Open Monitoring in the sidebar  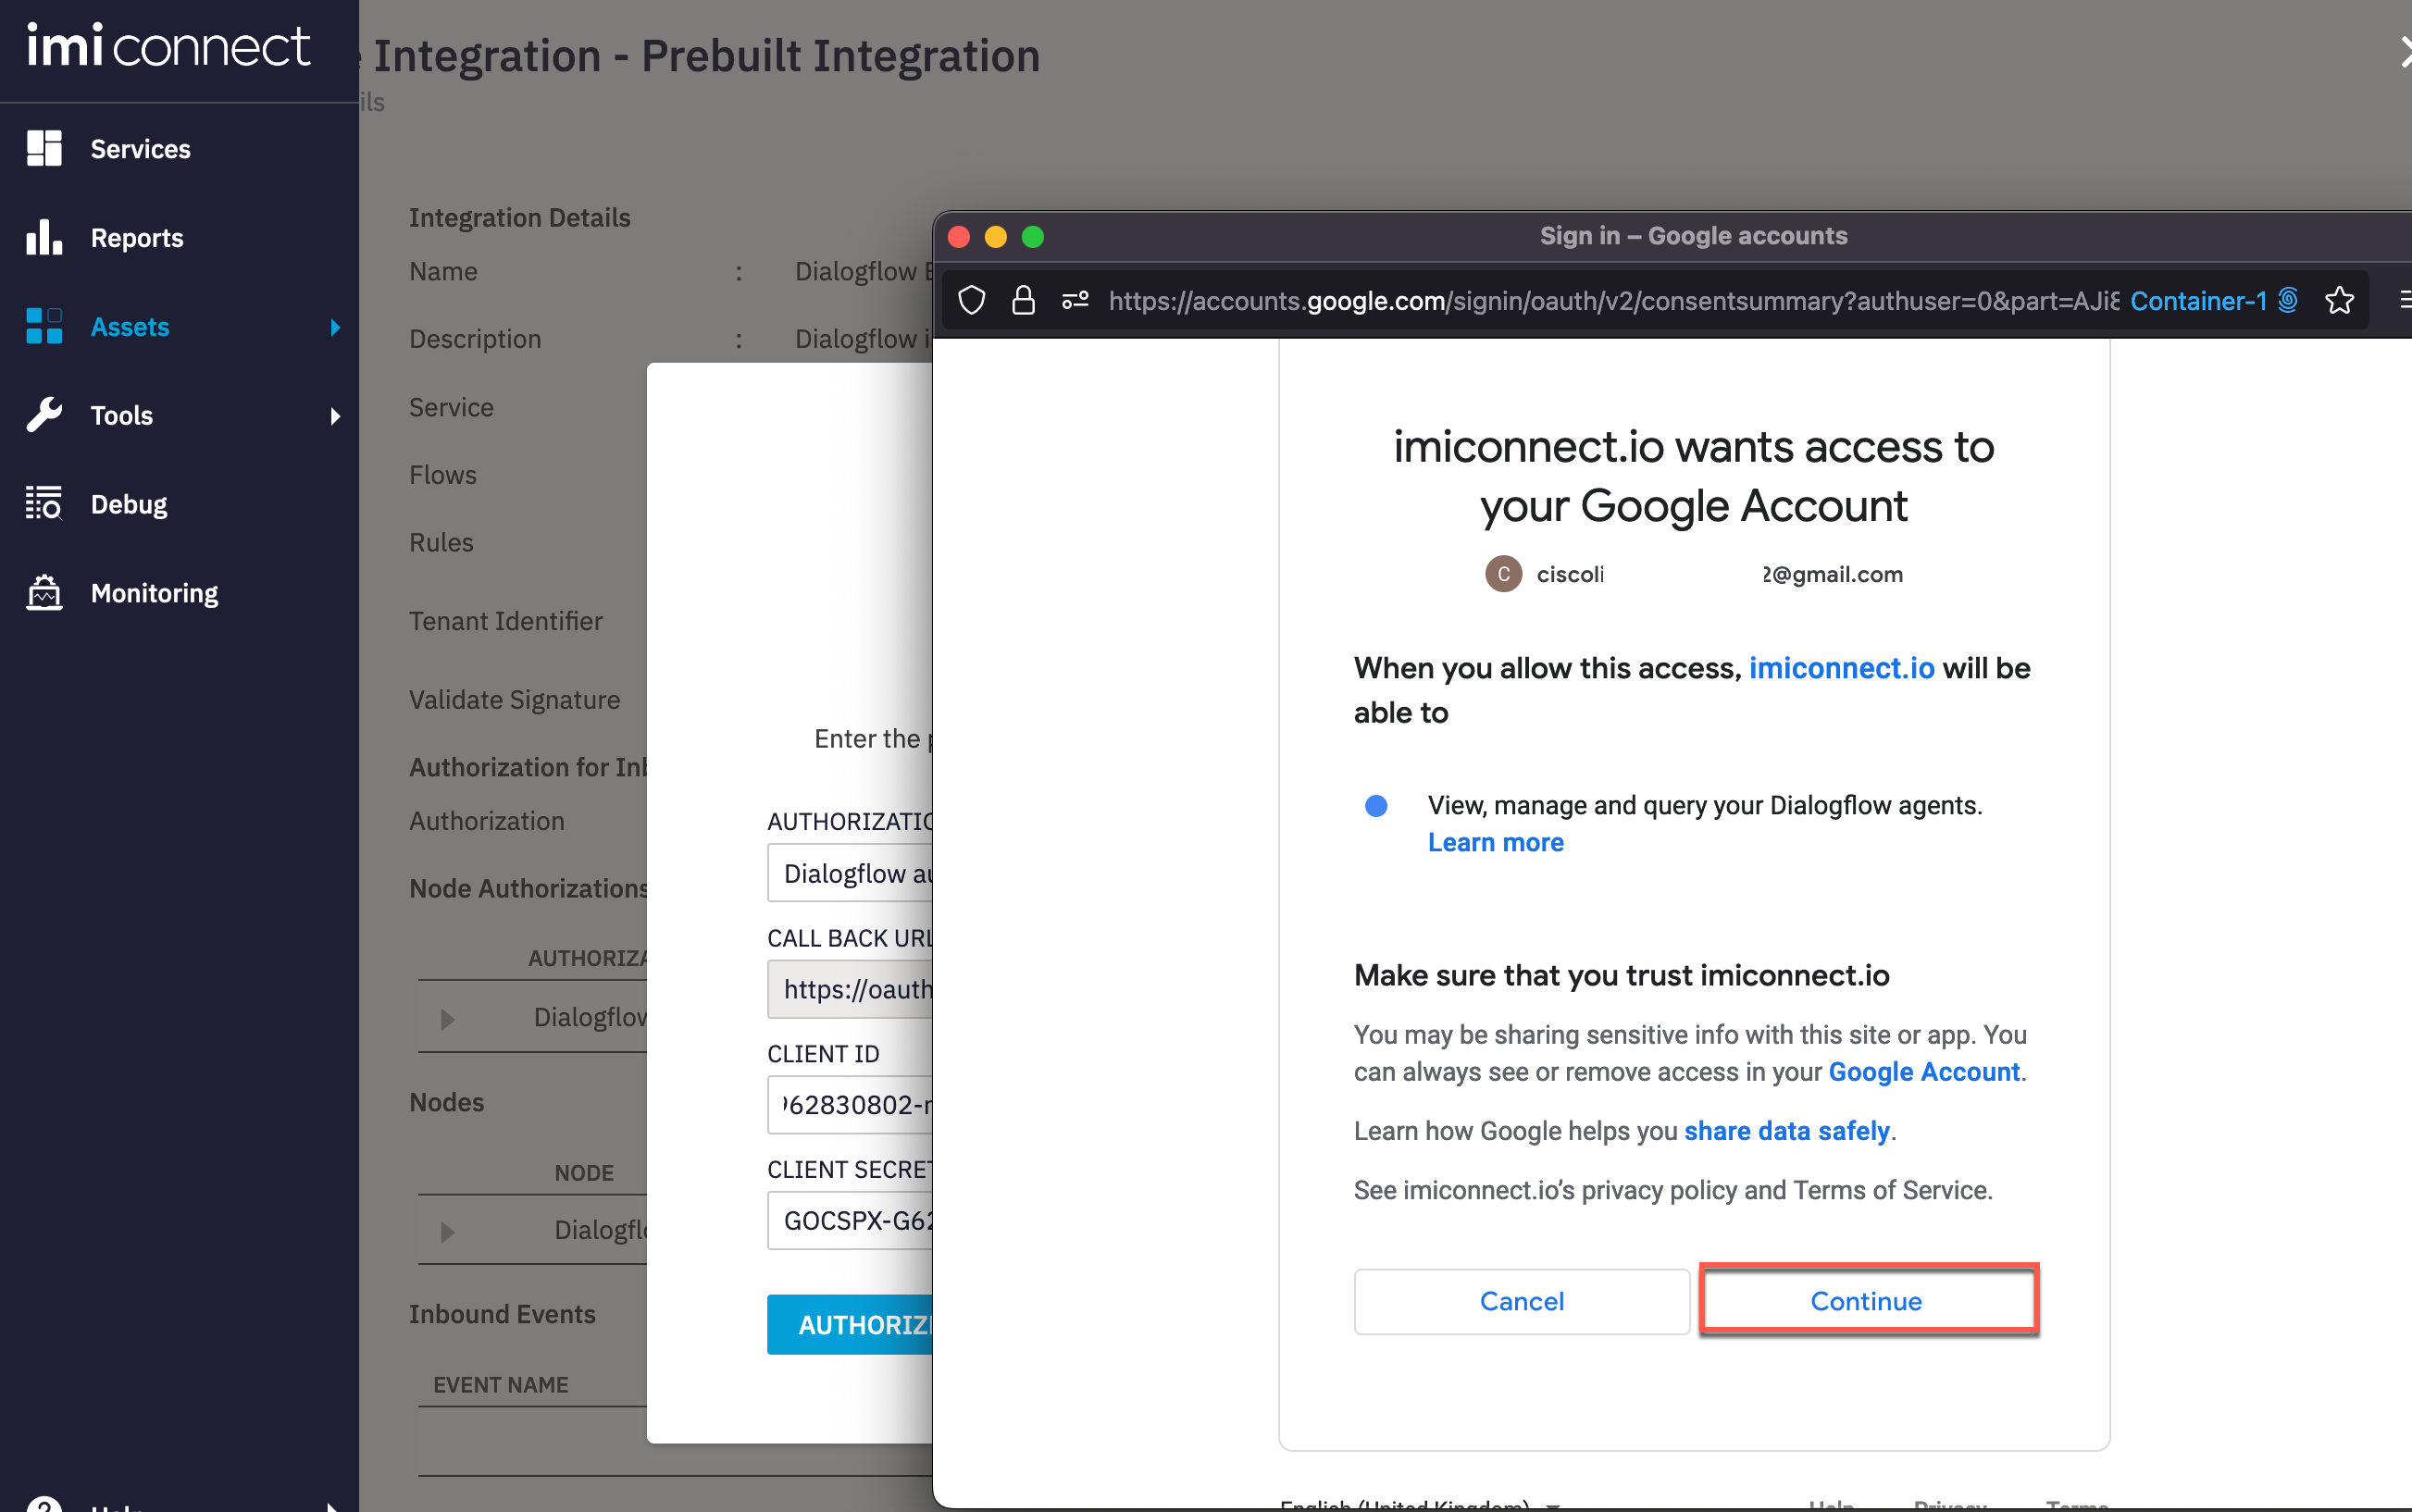[154, 593]
